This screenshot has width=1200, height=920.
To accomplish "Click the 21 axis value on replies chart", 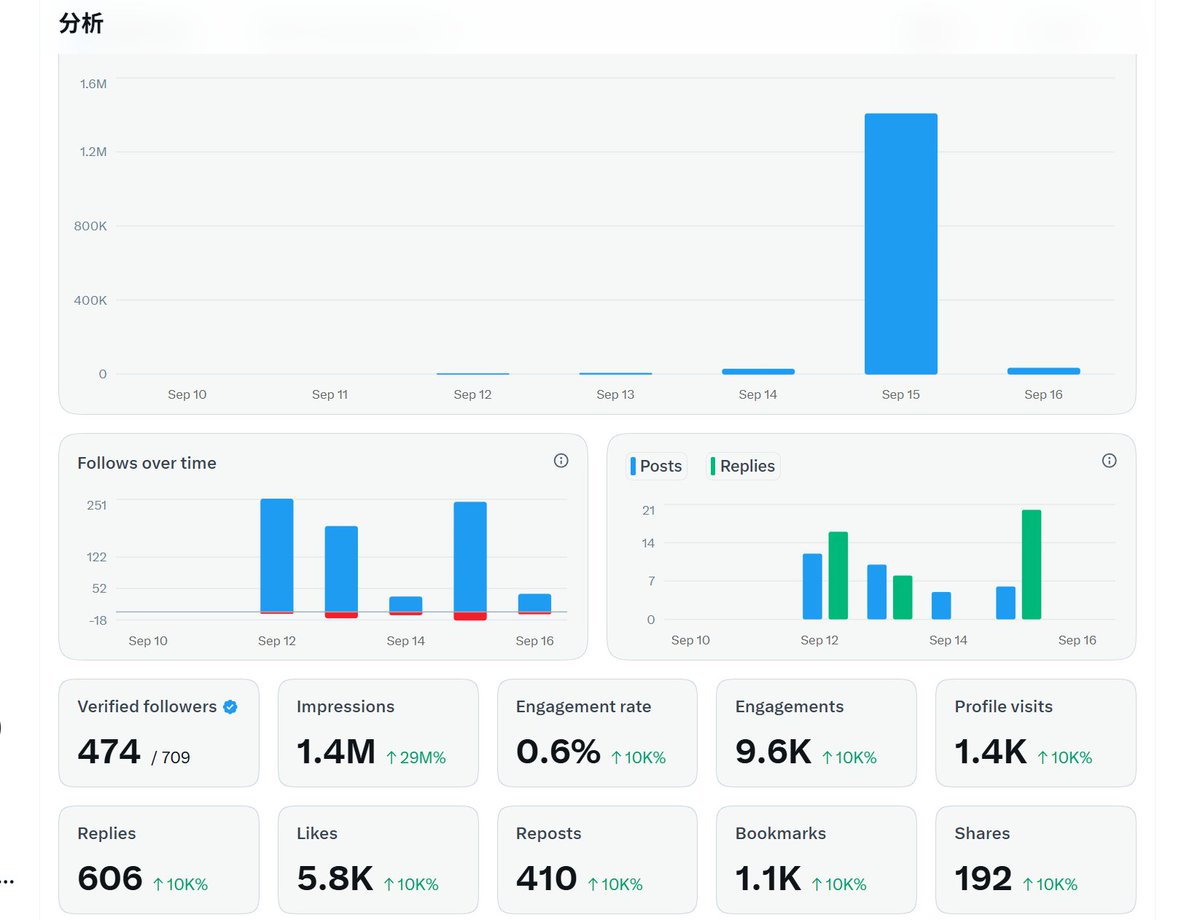I will (x=648, y=510).
